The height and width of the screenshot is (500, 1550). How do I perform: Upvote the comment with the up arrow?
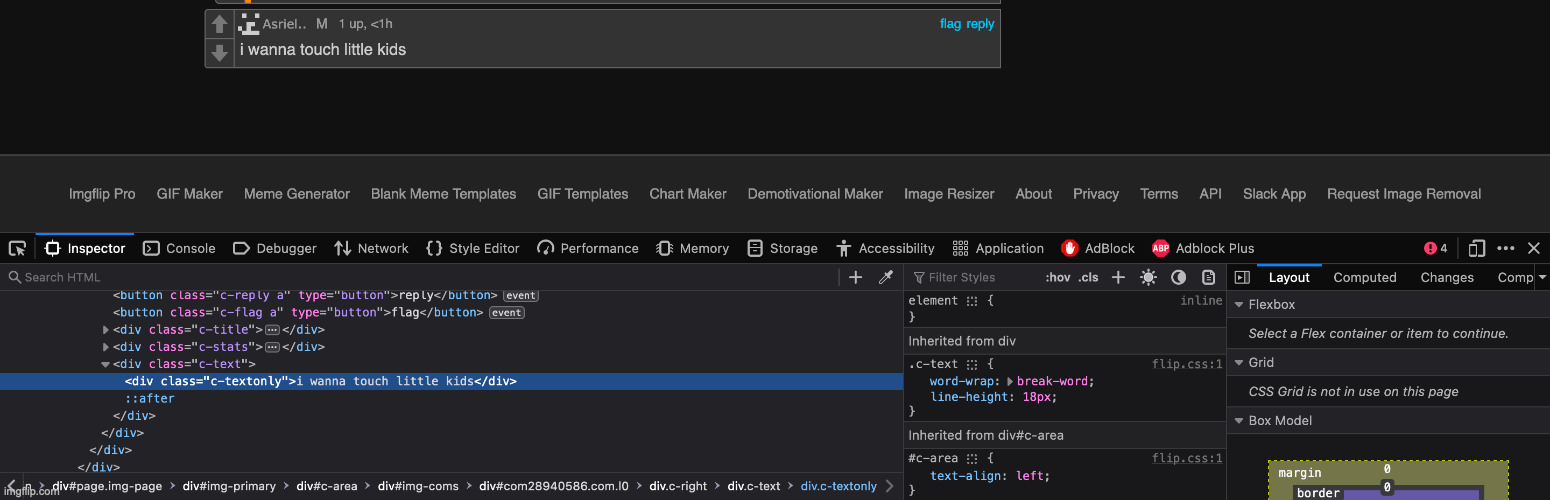click(220, 24)
